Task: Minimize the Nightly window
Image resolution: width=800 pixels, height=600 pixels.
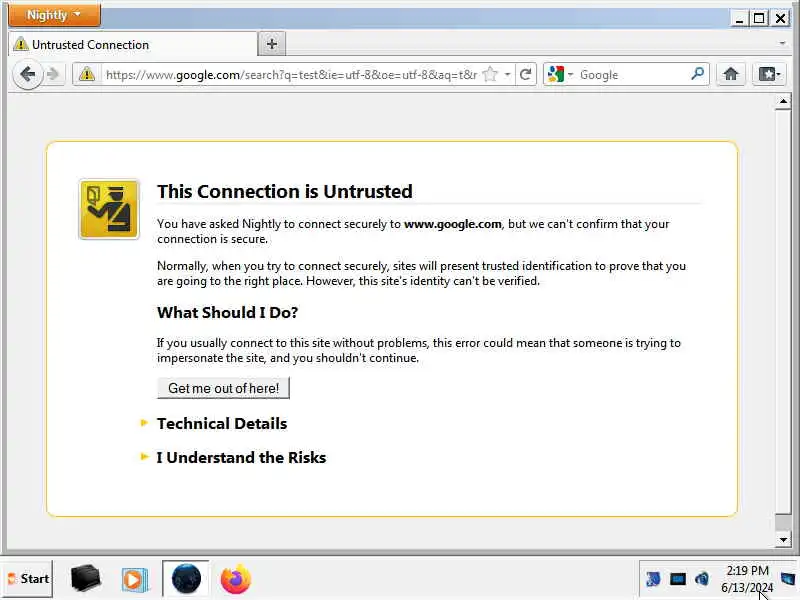Action: click(739, 19)
